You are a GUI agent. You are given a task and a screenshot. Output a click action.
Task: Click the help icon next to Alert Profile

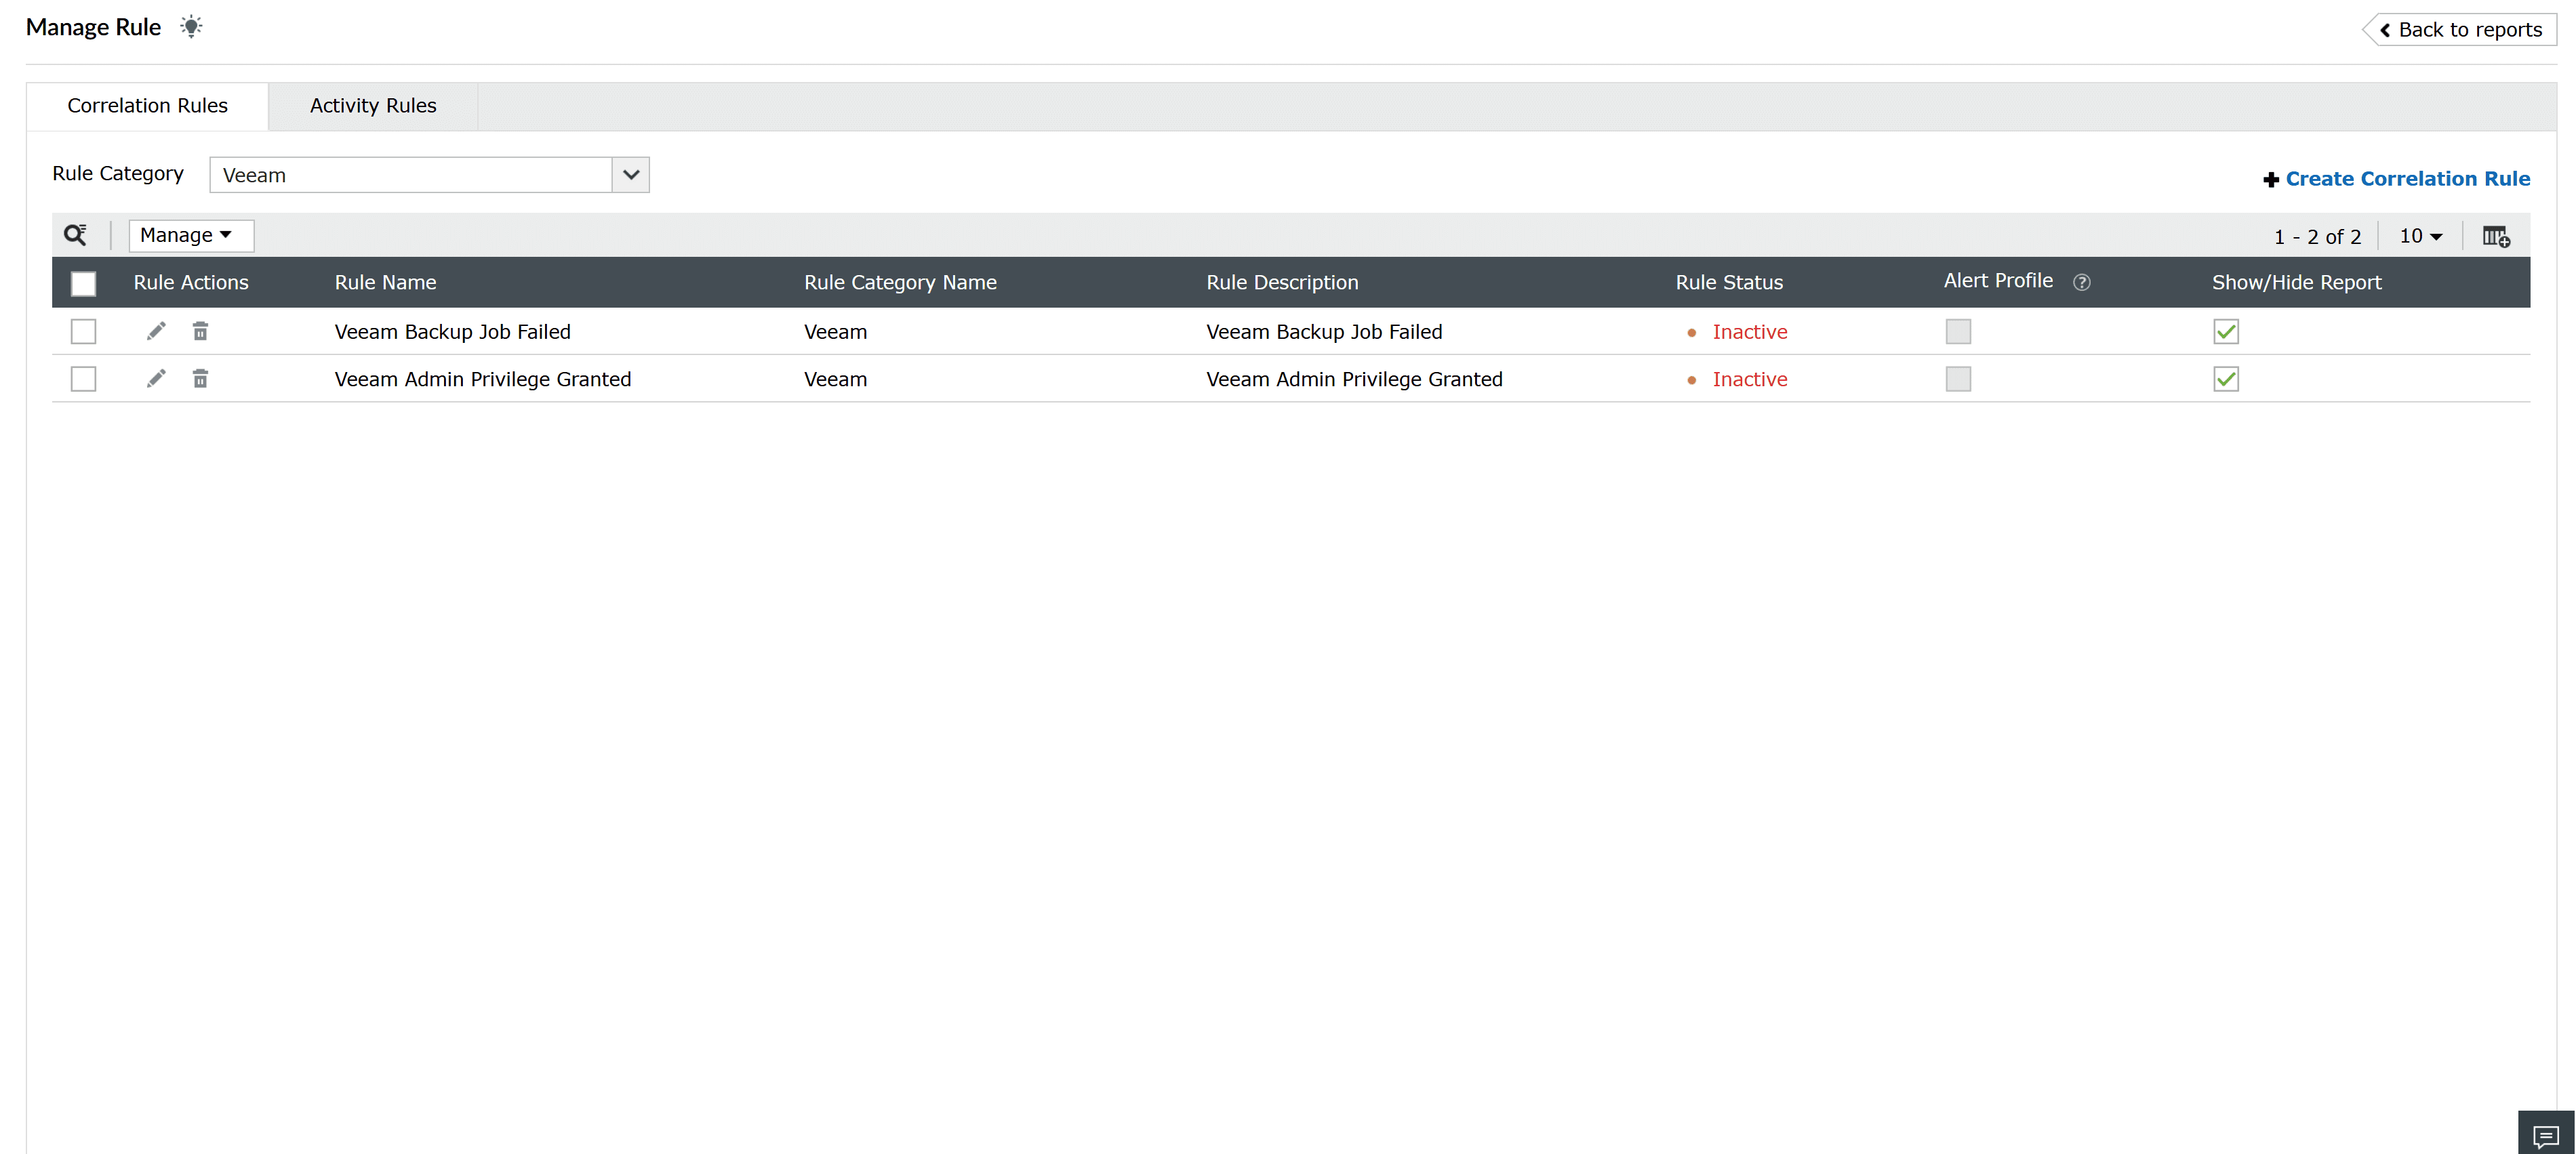click(x=2082, y=282)
